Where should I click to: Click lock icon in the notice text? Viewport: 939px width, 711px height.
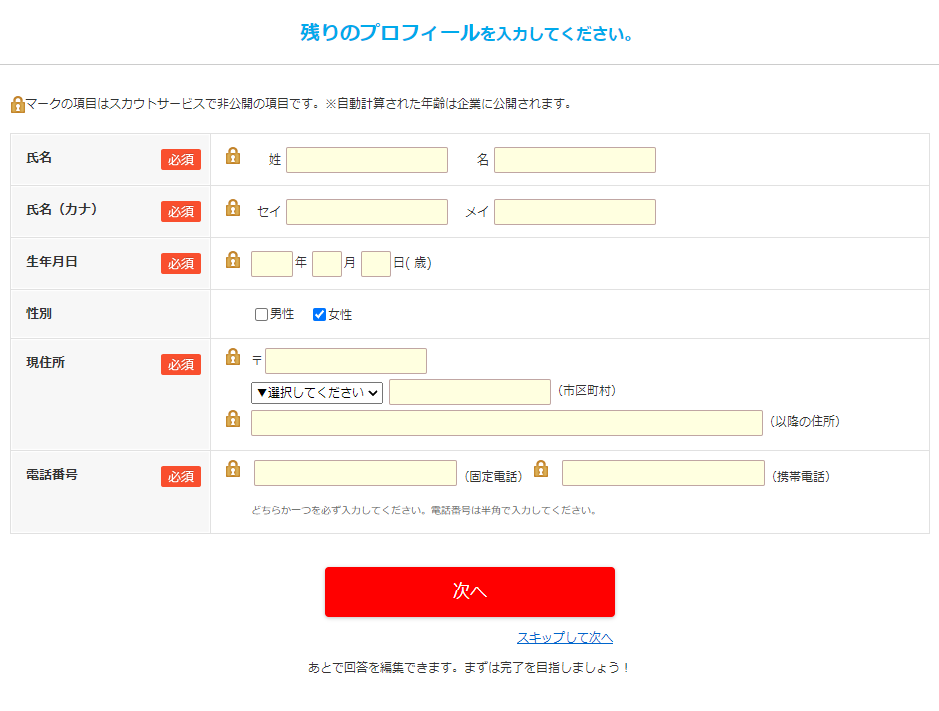17,105
